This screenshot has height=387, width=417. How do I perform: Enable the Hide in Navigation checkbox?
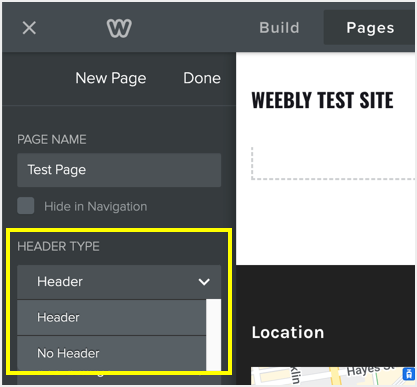click(26, 205)
